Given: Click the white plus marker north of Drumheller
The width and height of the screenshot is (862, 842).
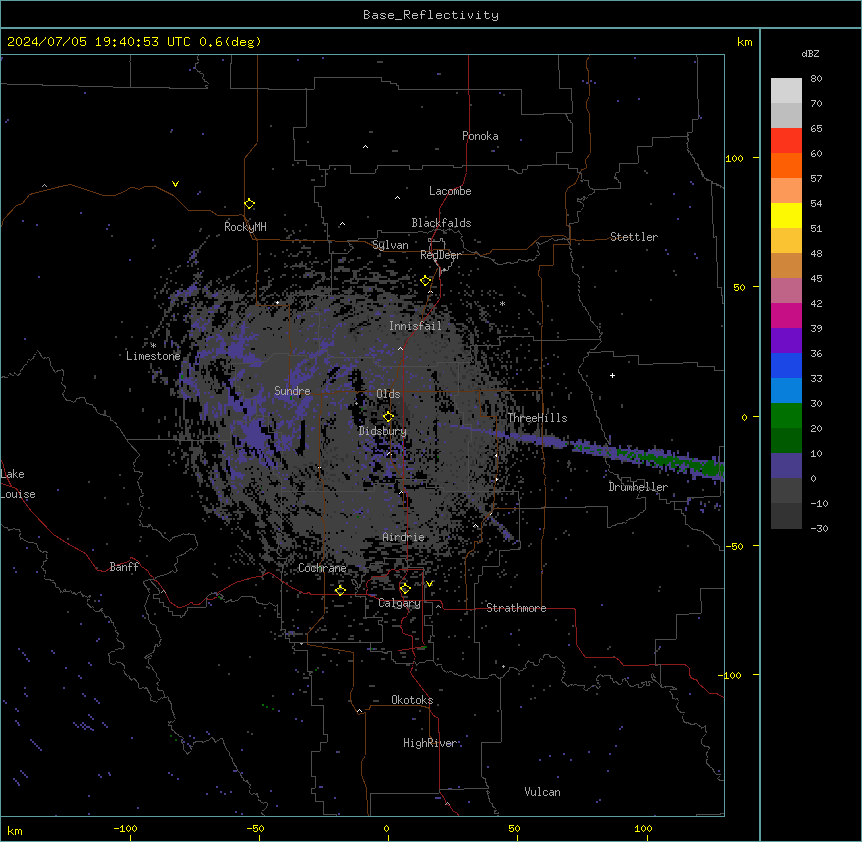Looking at the screenshot, I should pos(612,375).
